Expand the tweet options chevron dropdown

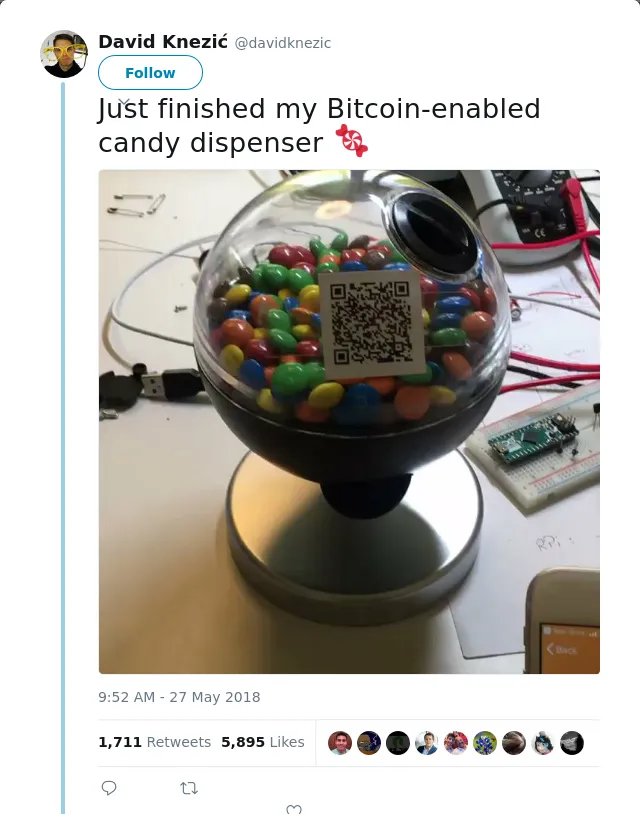(124, 101)
